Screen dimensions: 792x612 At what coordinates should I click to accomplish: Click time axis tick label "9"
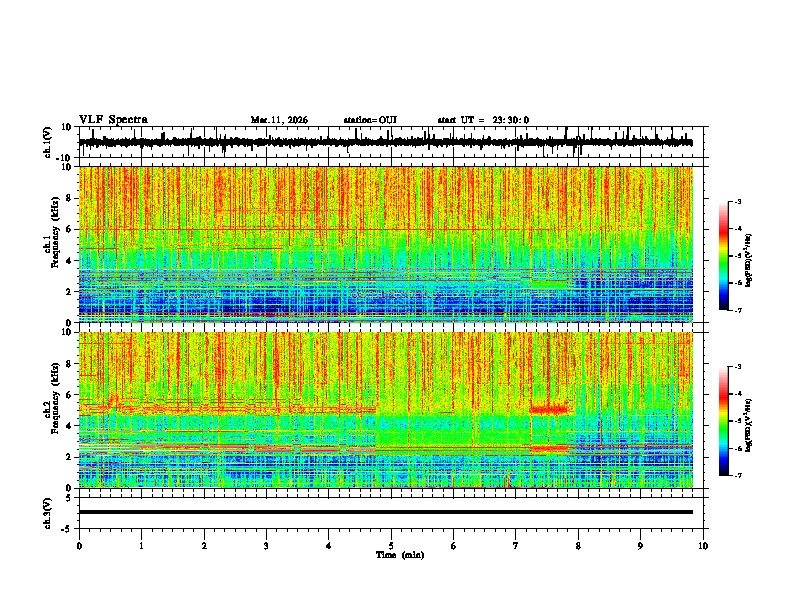[x=640, y=546]
